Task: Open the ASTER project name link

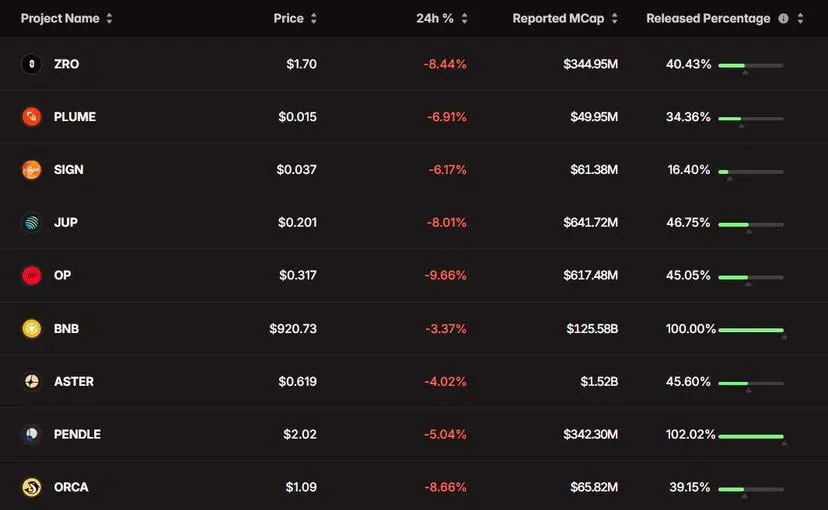Action: pos(75,381)
